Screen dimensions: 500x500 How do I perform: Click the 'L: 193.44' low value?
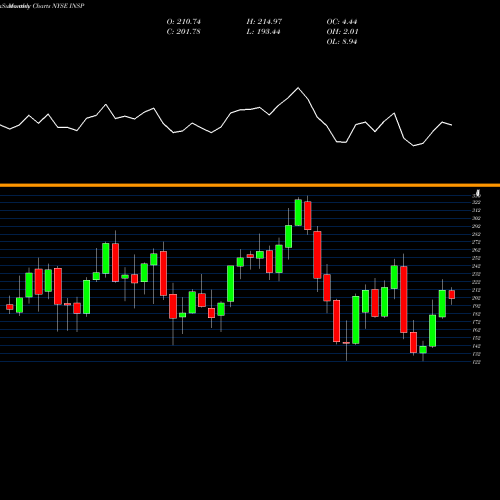tap(263, 32)
